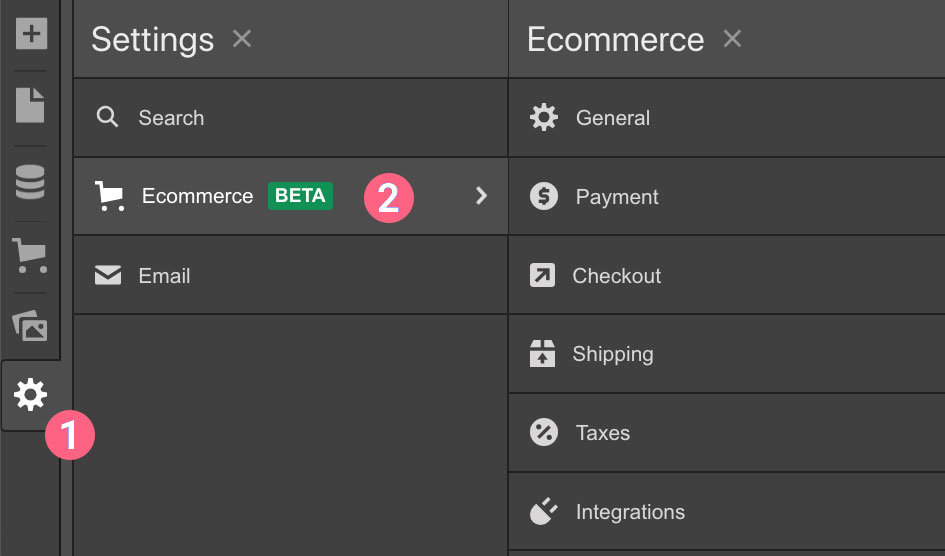
Task: Open the Ecommerce cart sidebar icon
Action: pyautogui.click(x=30, y=256)
